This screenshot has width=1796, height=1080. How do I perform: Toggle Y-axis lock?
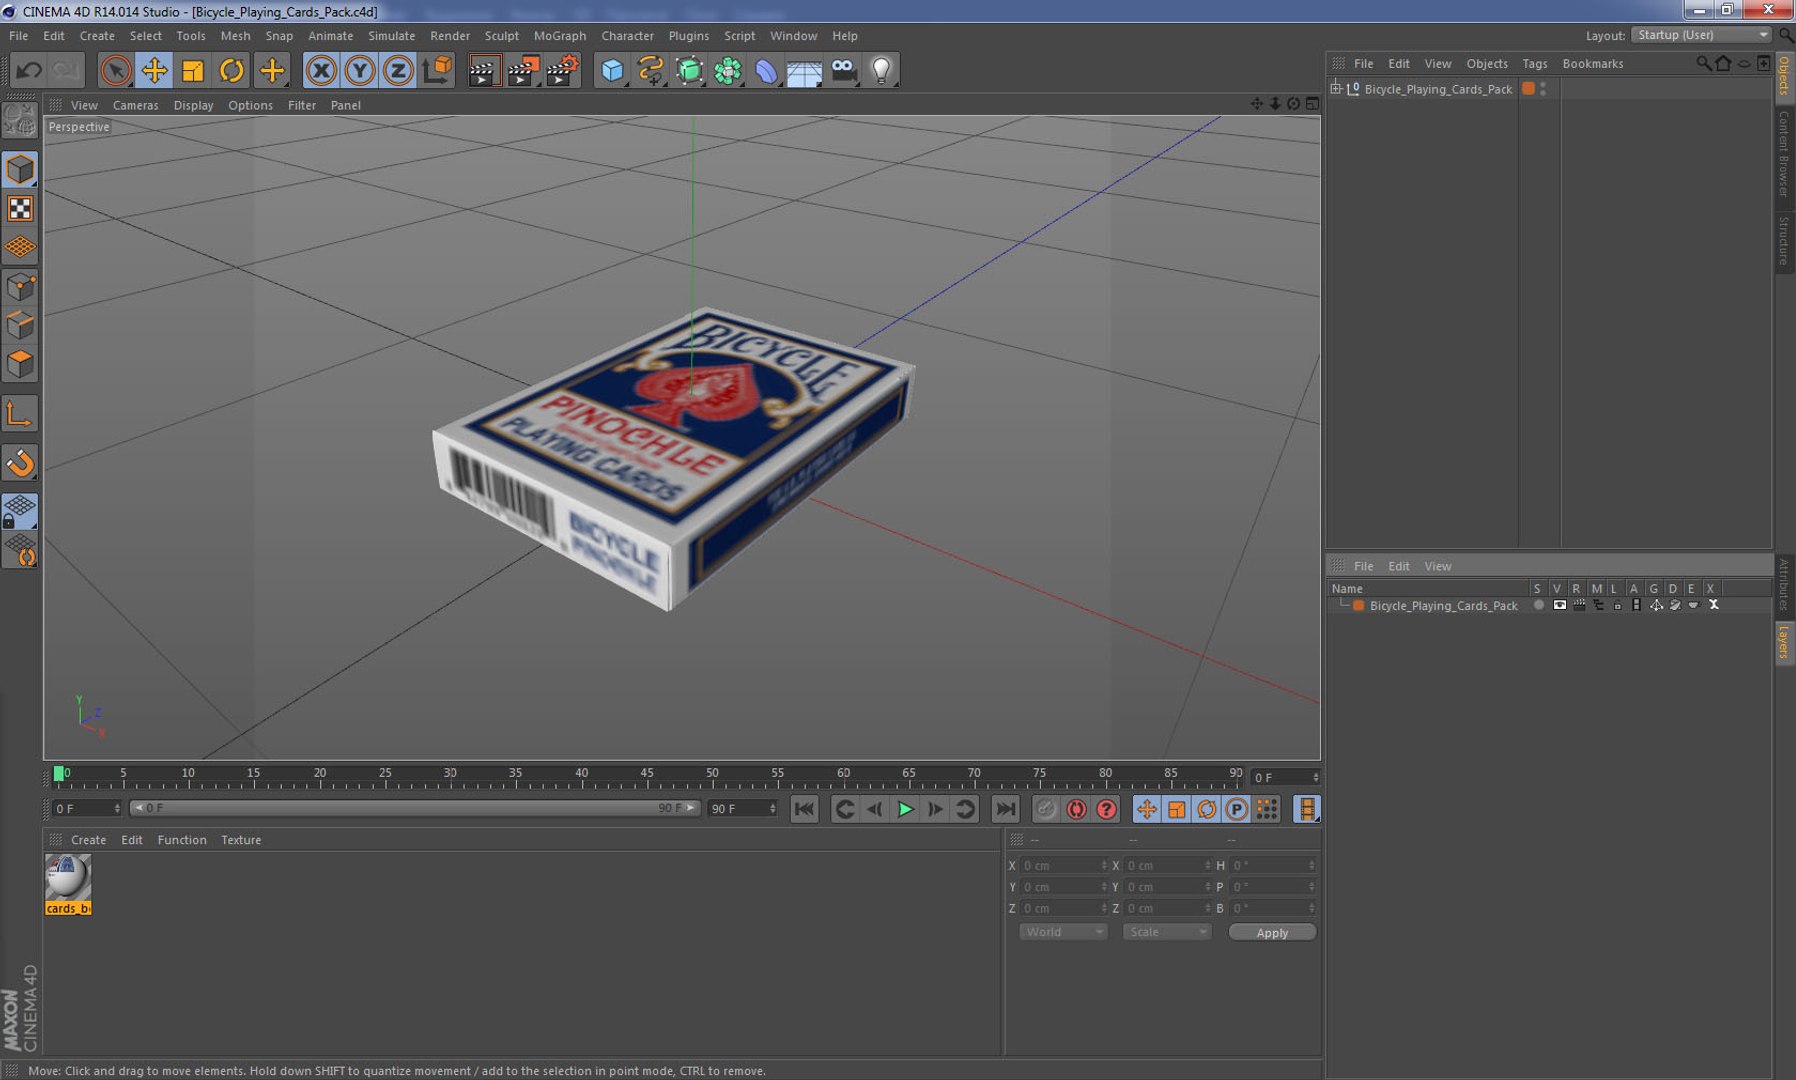click(x=360, y=70)
